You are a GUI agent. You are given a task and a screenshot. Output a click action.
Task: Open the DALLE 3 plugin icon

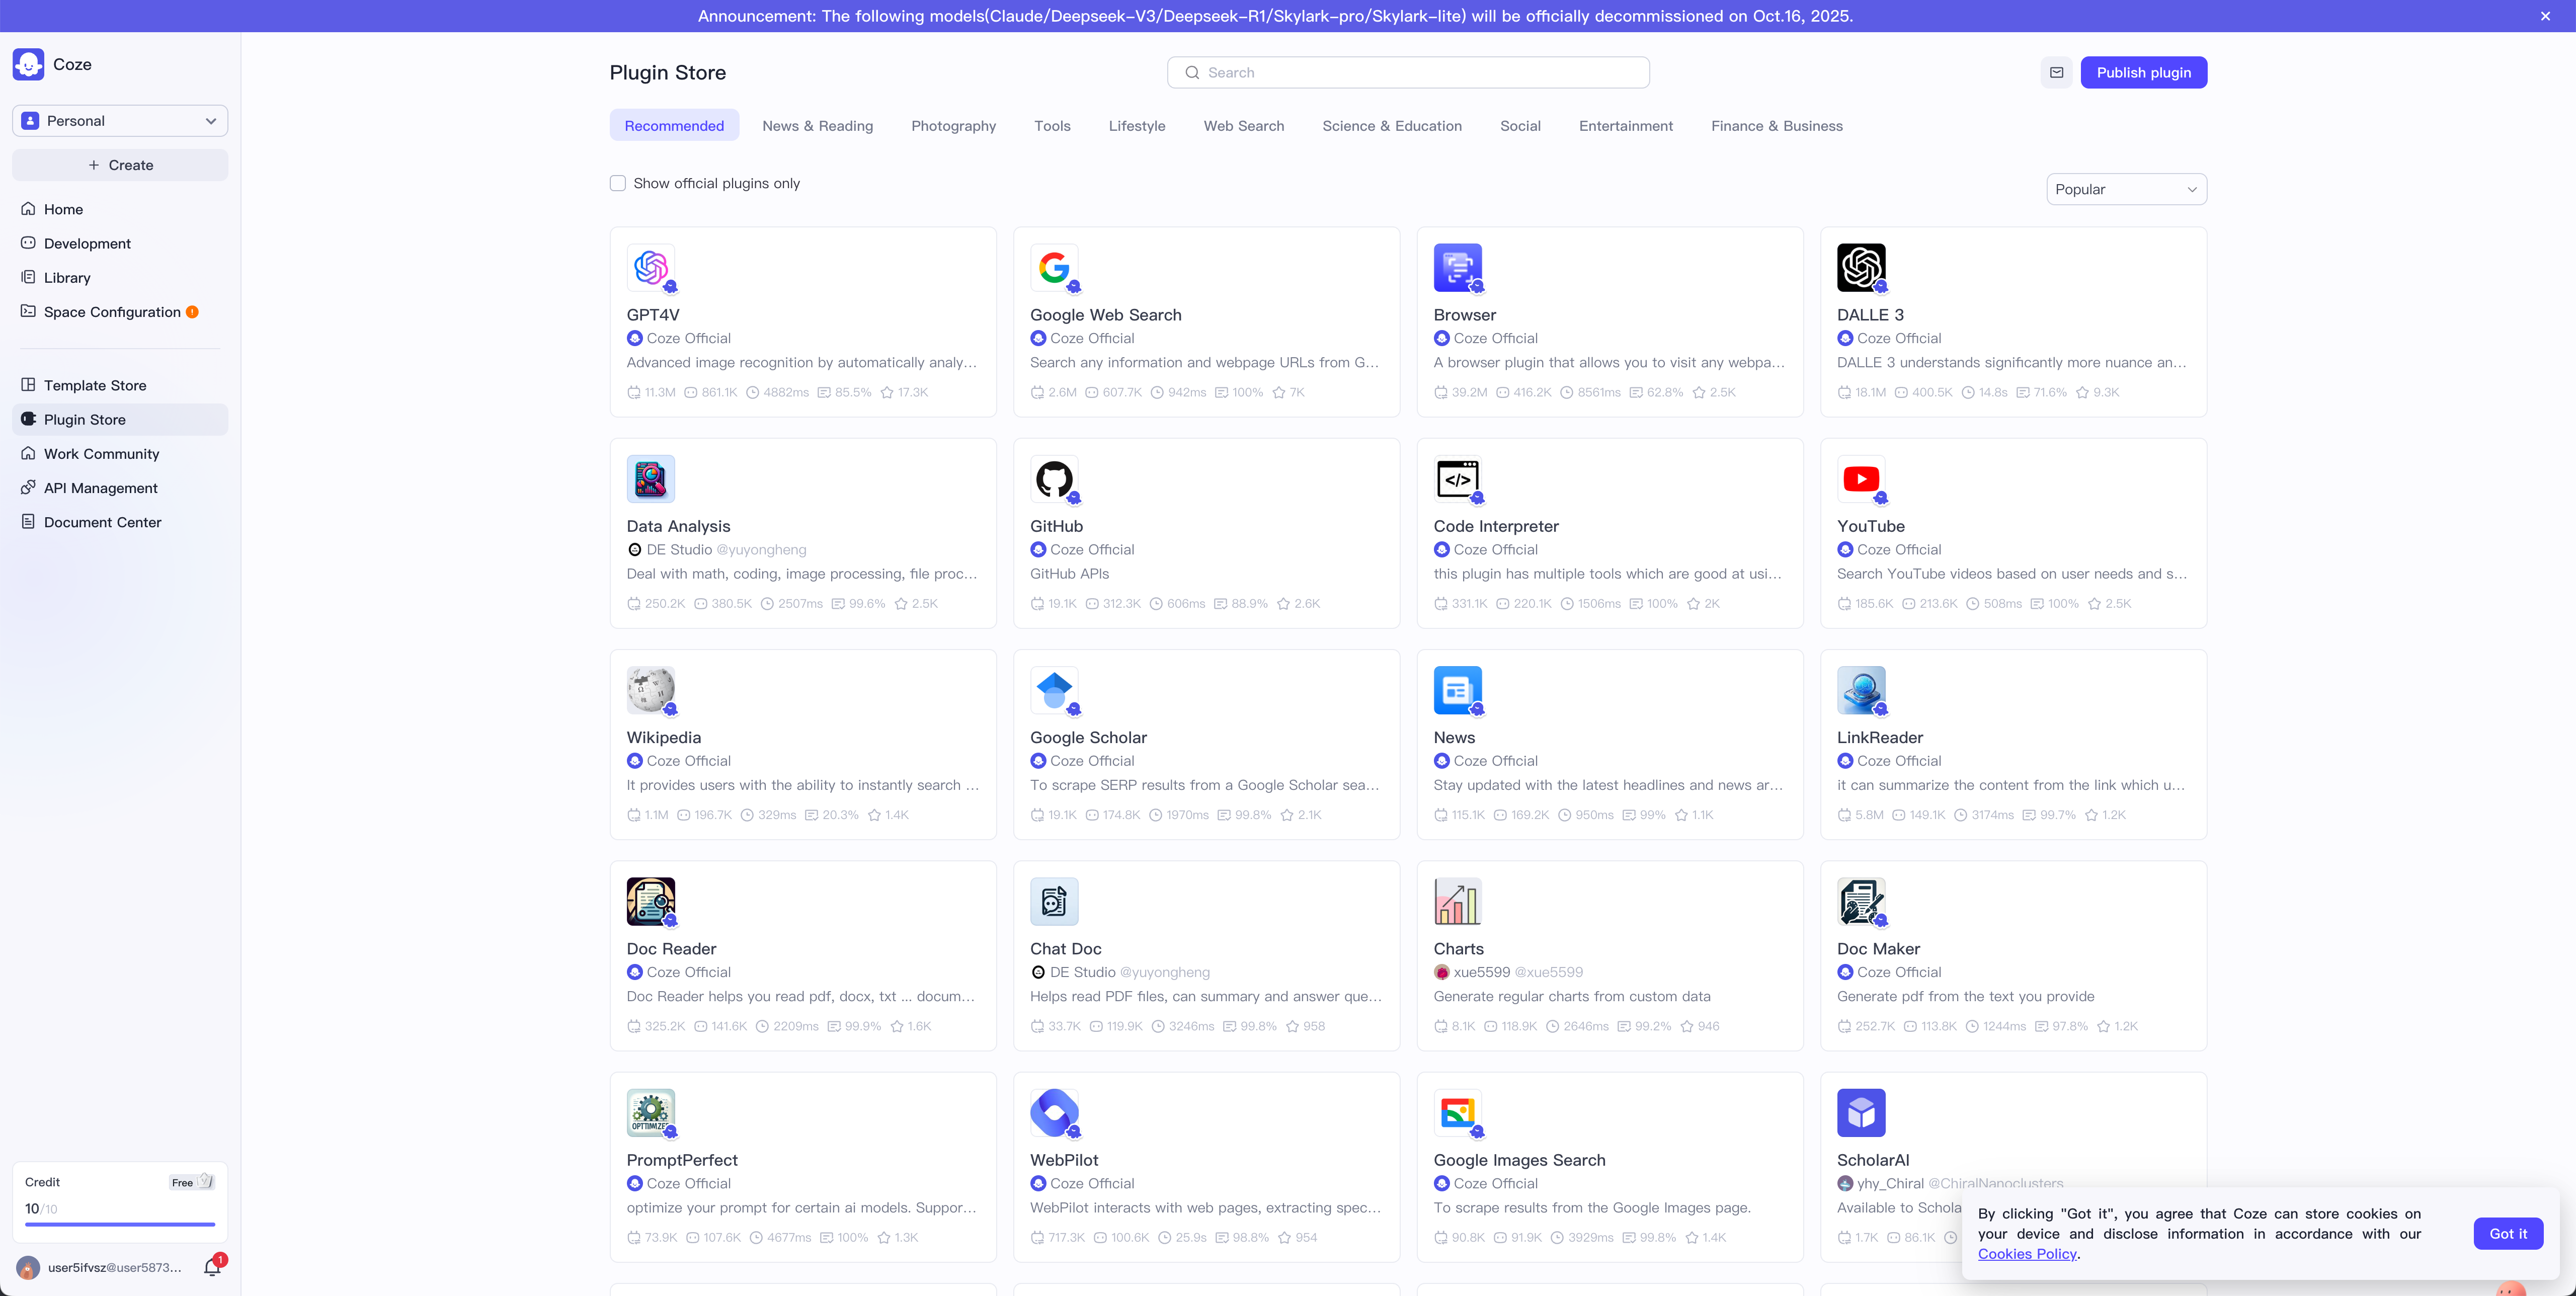click(1861, 268)
